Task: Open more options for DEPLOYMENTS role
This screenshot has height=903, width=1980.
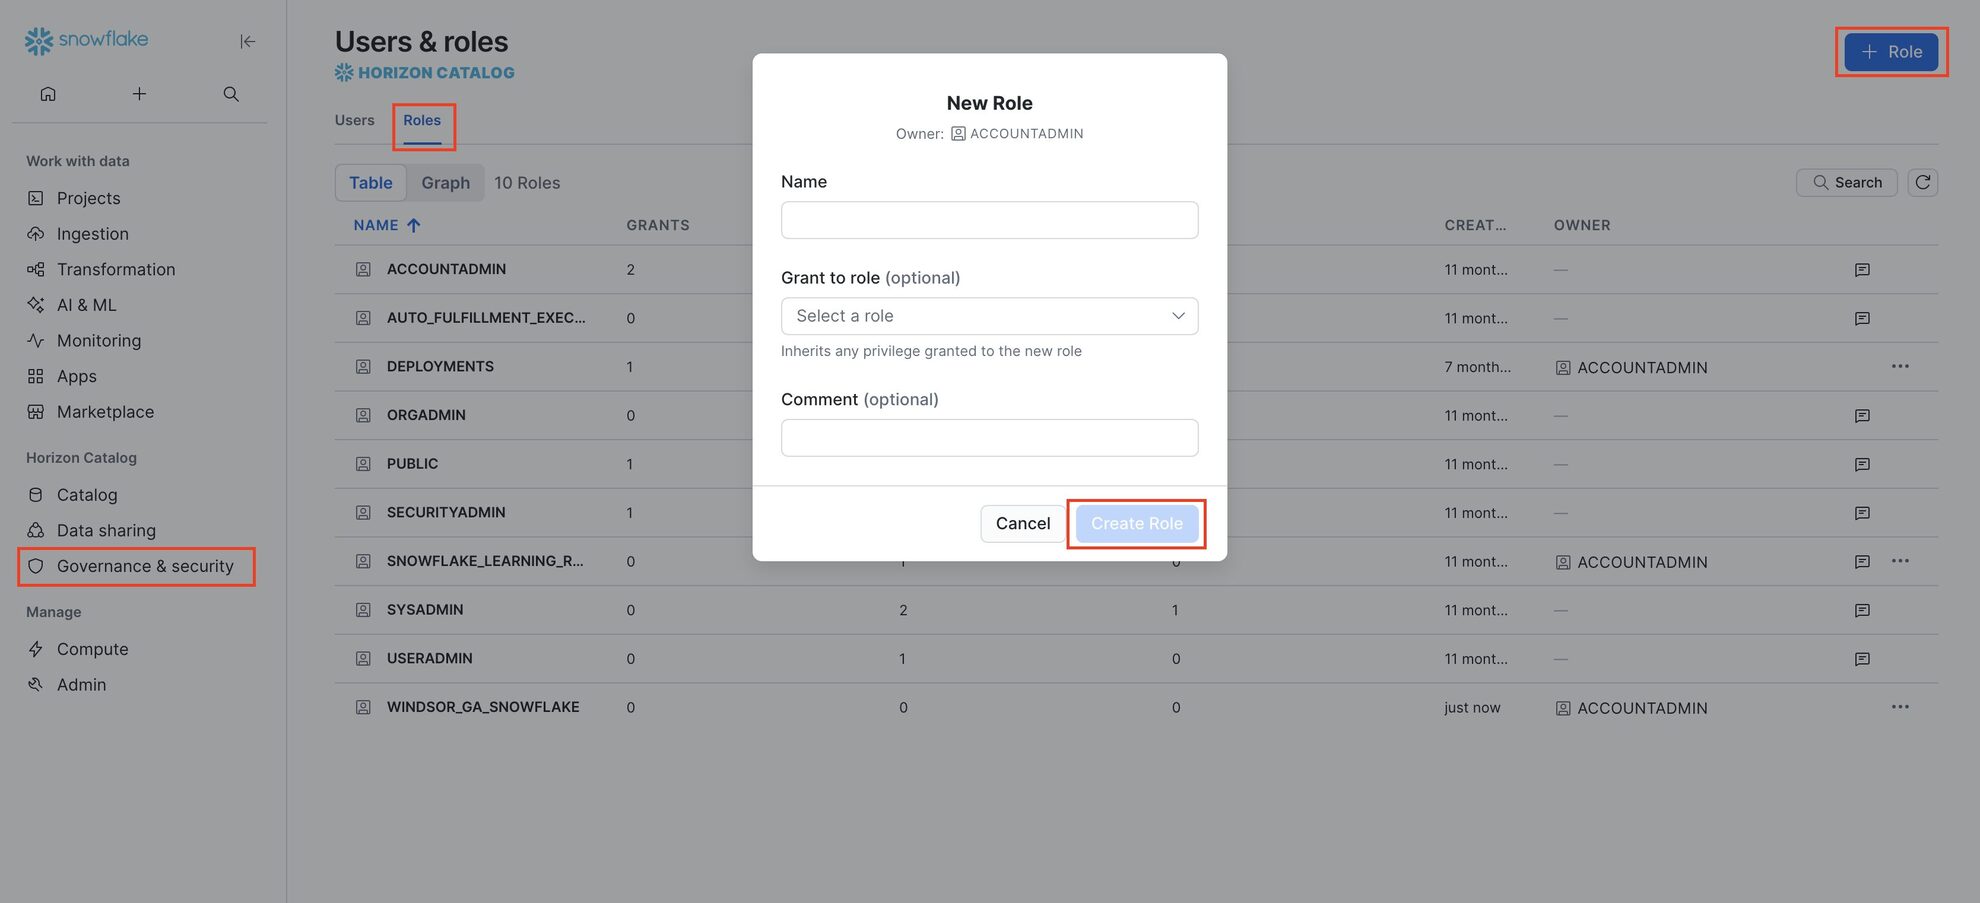Action: coord(1900,366)
